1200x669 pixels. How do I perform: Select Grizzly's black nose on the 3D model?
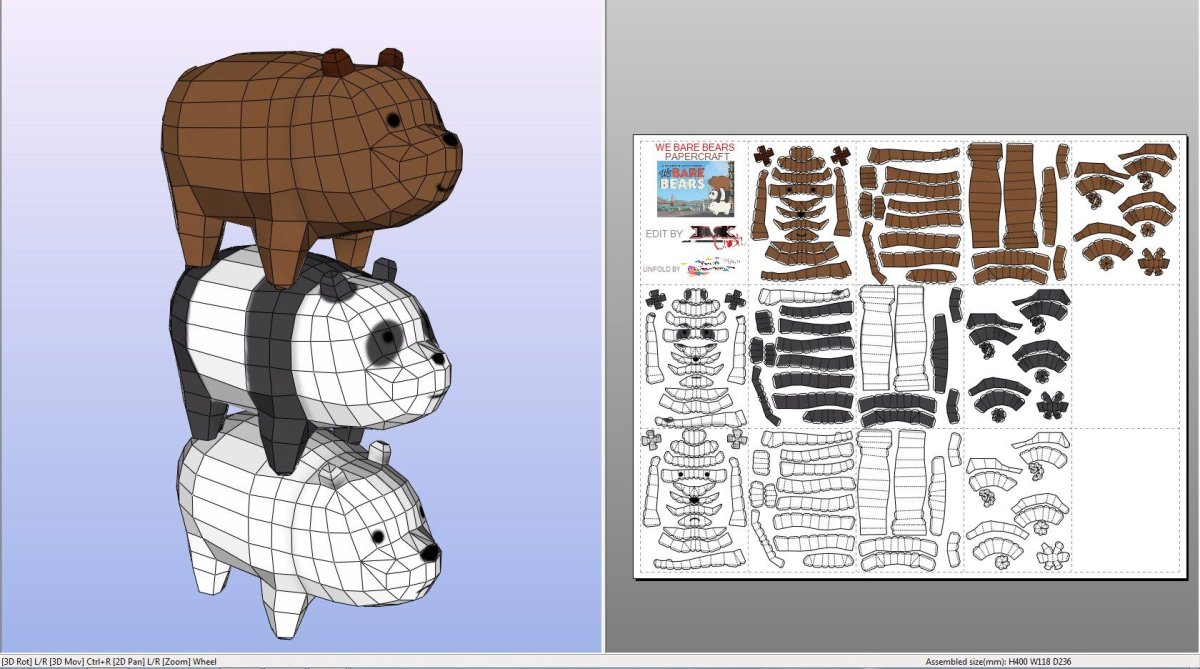[x=452, y=141]
